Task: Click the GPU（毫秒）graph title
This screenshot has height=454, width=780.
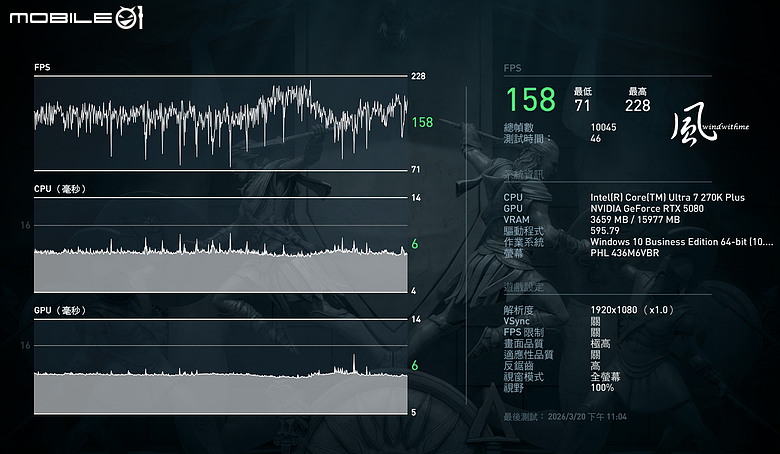Action: pyautogui.click(x=60, y=310)
